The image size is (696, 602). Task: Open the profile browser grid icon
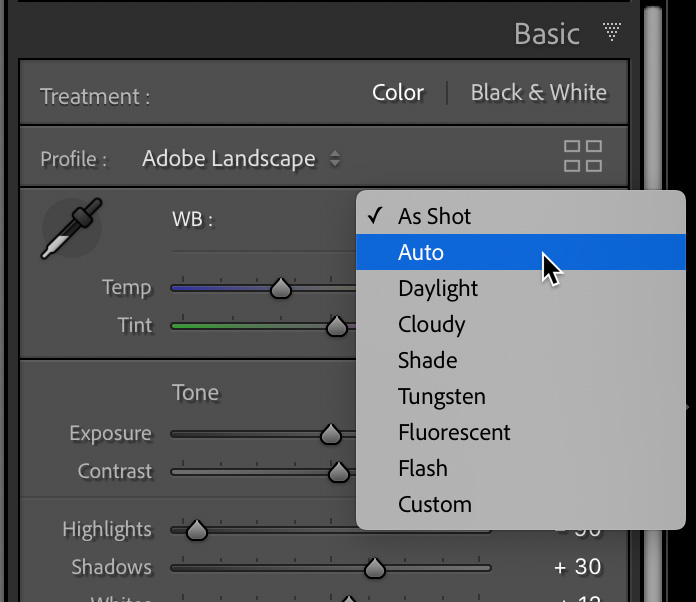(x=583, y=157)
